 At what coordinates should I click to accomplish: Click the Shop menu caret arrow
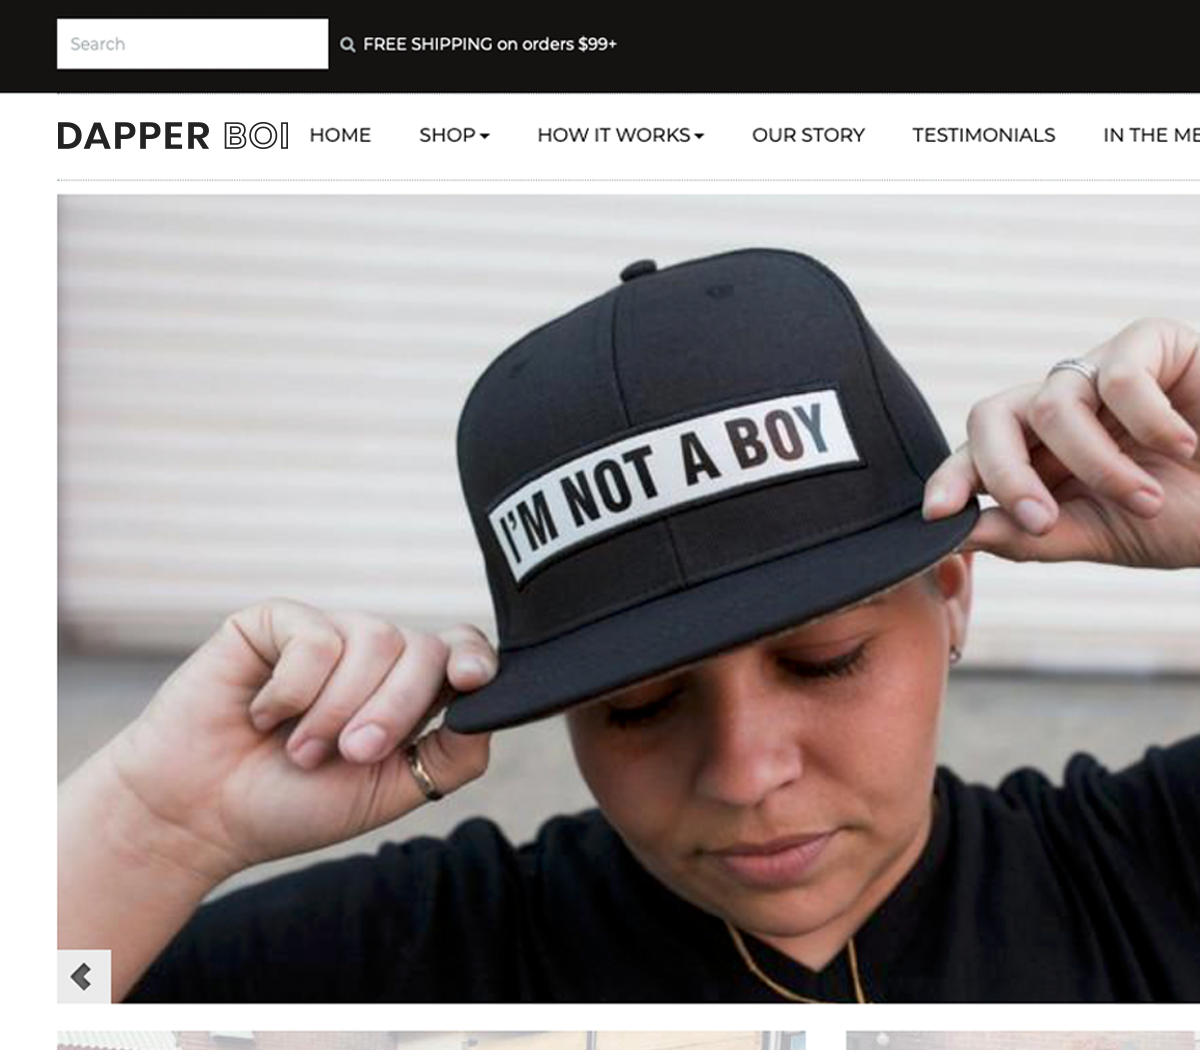[x=485, y=136]
